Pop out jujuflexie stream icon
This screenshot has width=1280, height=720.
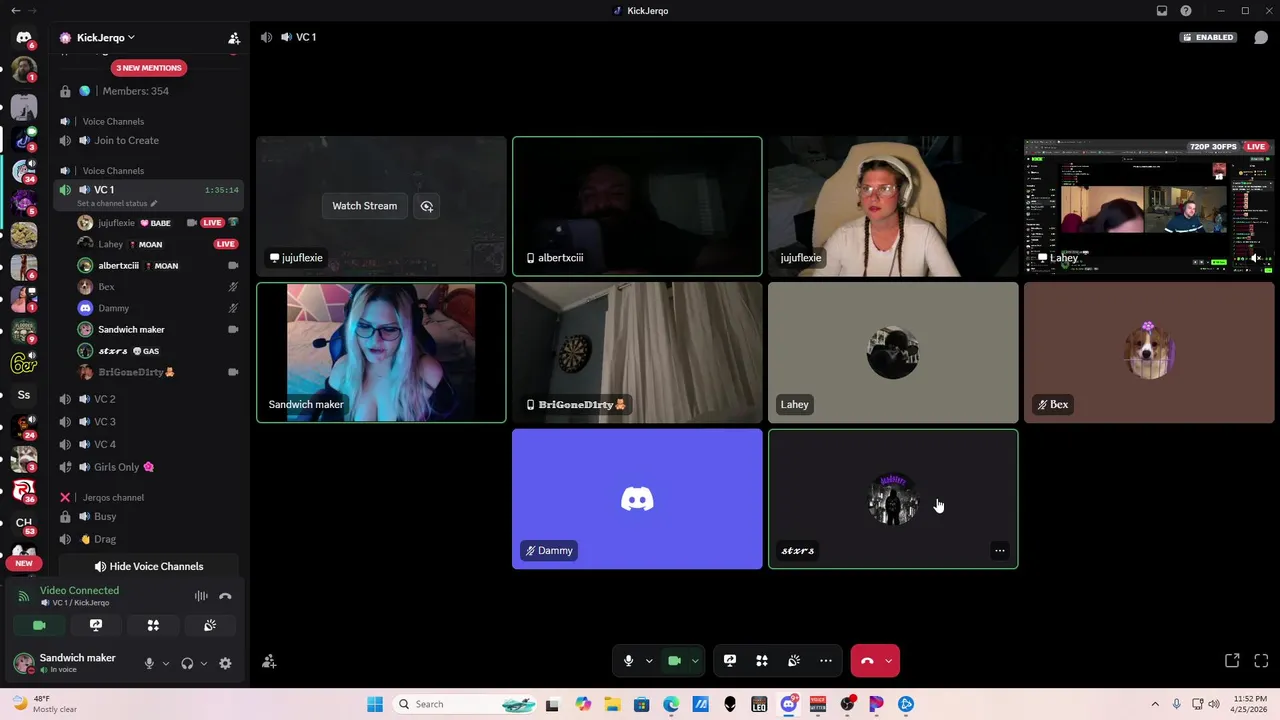[427, 206]
